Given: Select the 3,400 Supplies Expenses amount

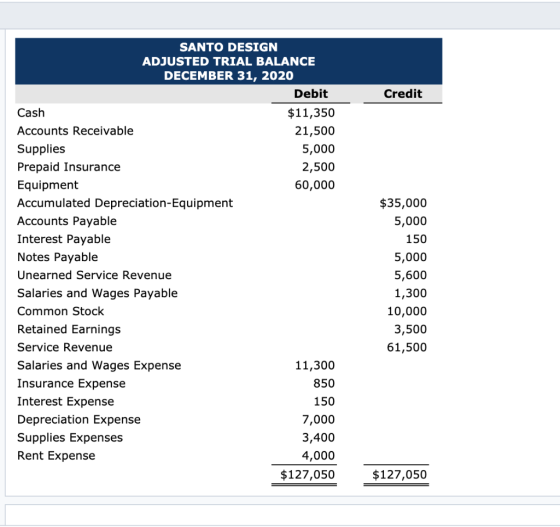Looking at the screenshot, I should click(x=318, y=437).
